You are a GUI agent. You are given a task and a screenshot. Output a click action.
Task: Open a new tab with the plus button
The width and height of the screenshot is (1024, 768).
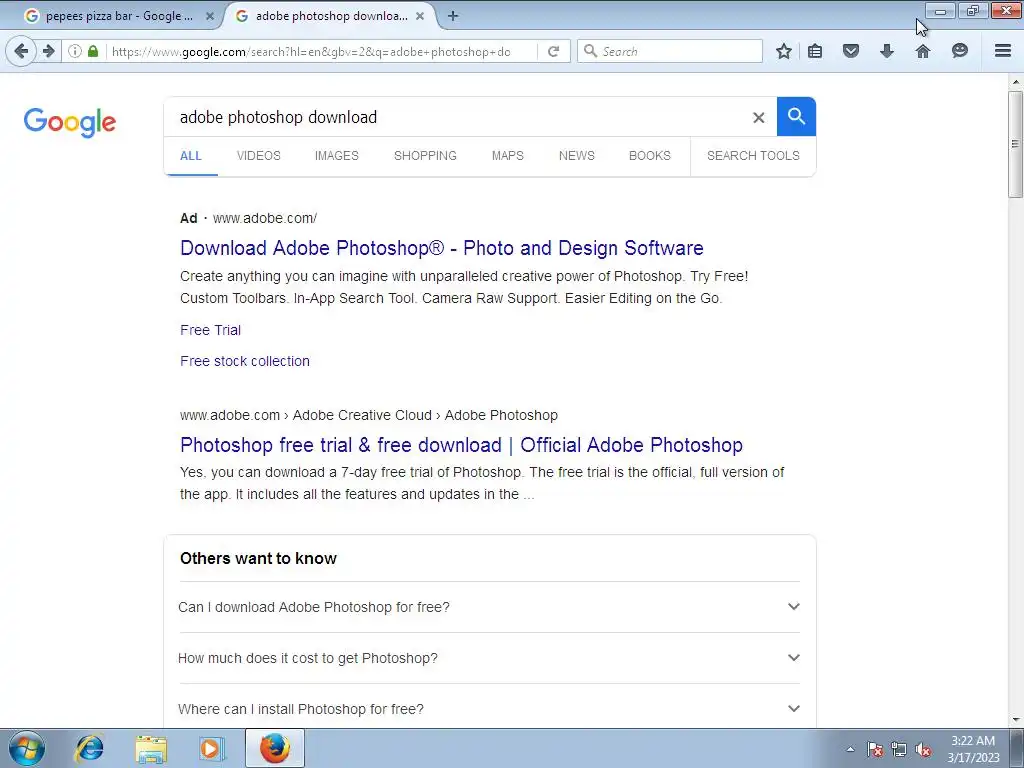453,16
